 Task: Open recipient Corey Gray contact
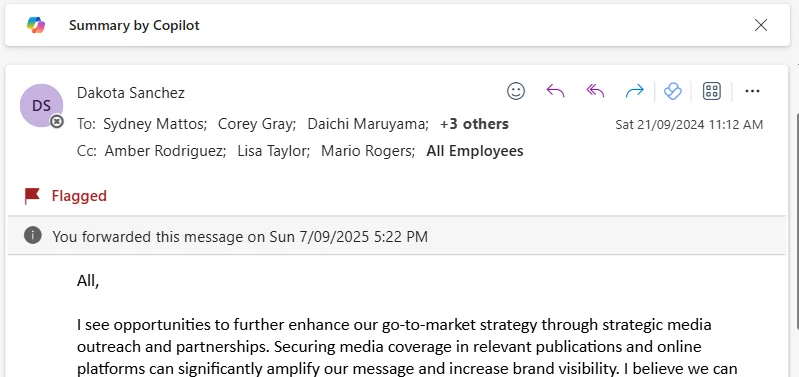pos(257,124)
